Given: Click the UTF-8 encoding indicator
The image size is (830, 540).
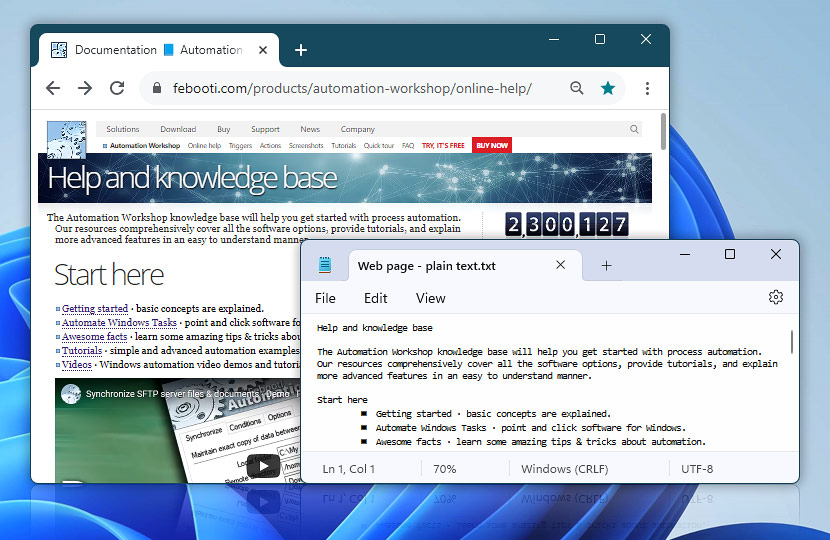Looking at the screenshot, I should (697, 469).
